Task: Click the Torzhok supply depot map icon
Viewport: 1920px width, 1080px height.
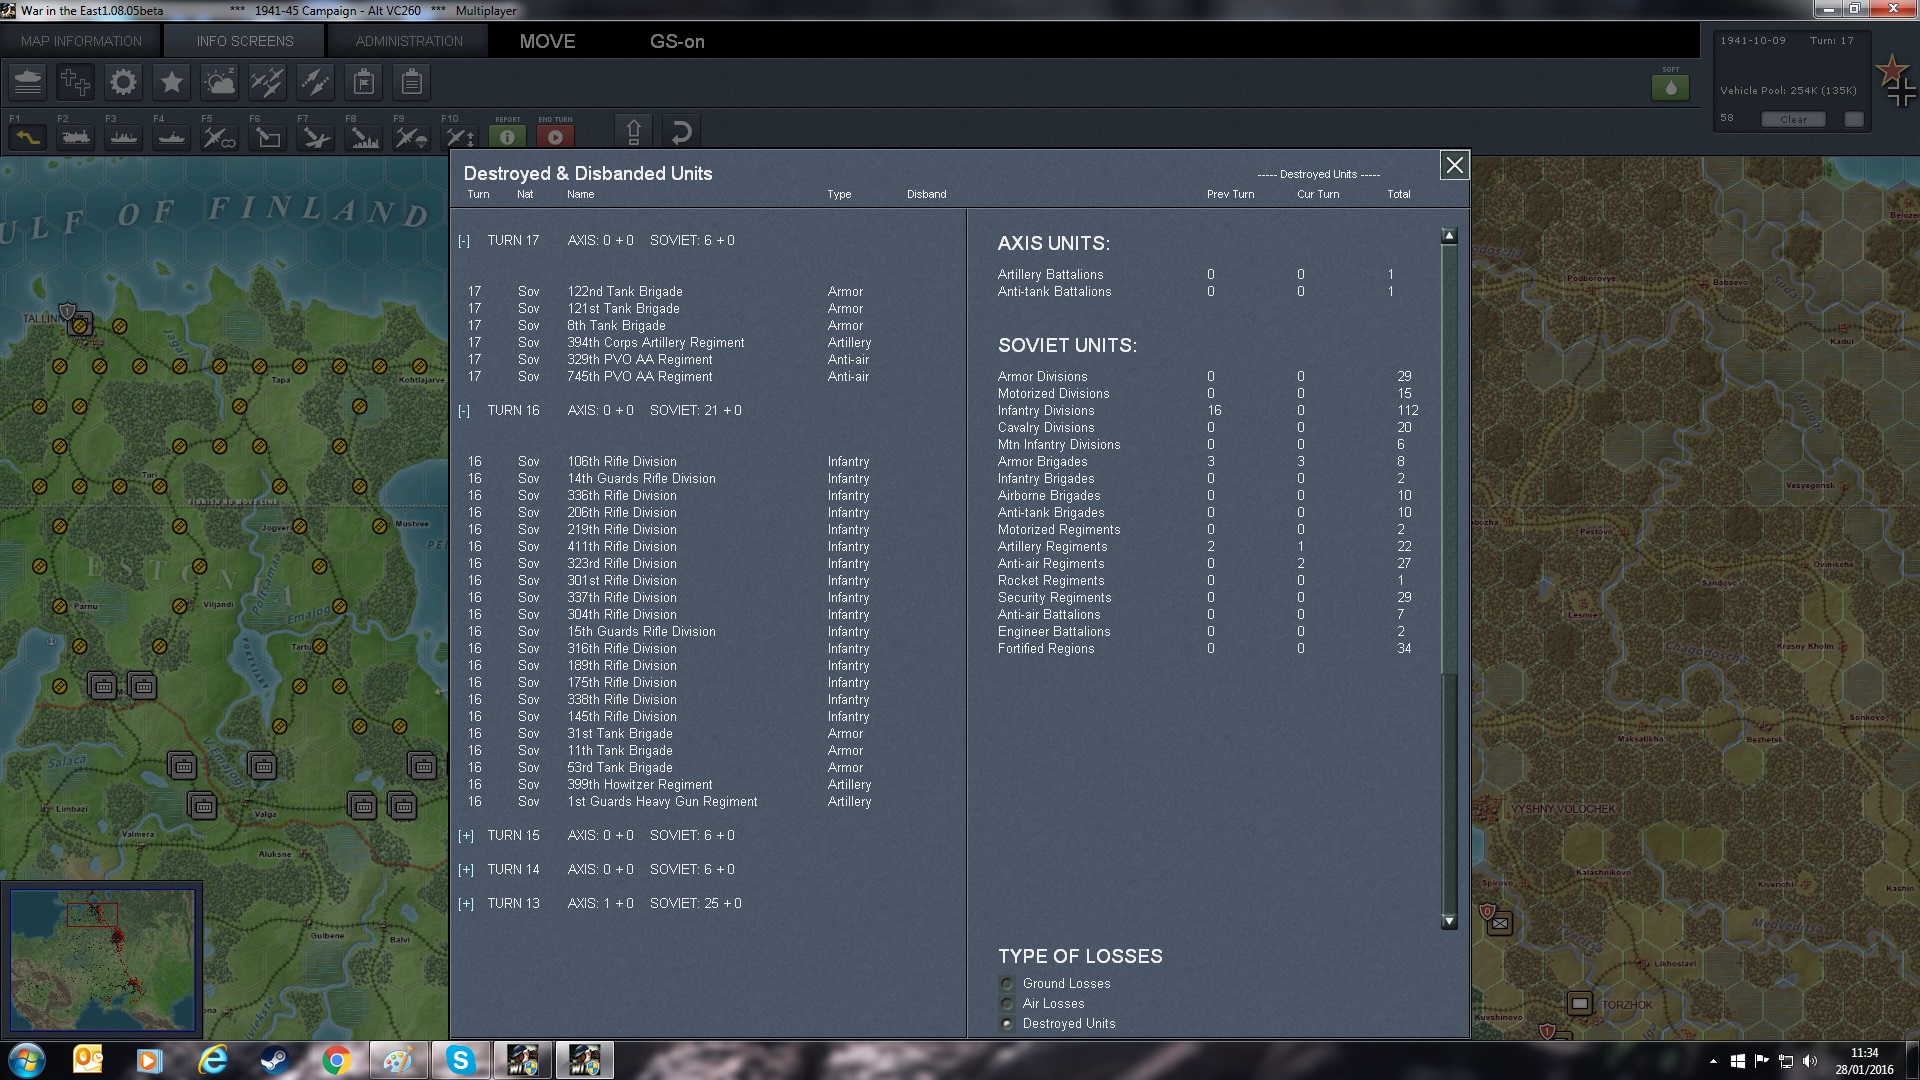Action: 1580,1003
